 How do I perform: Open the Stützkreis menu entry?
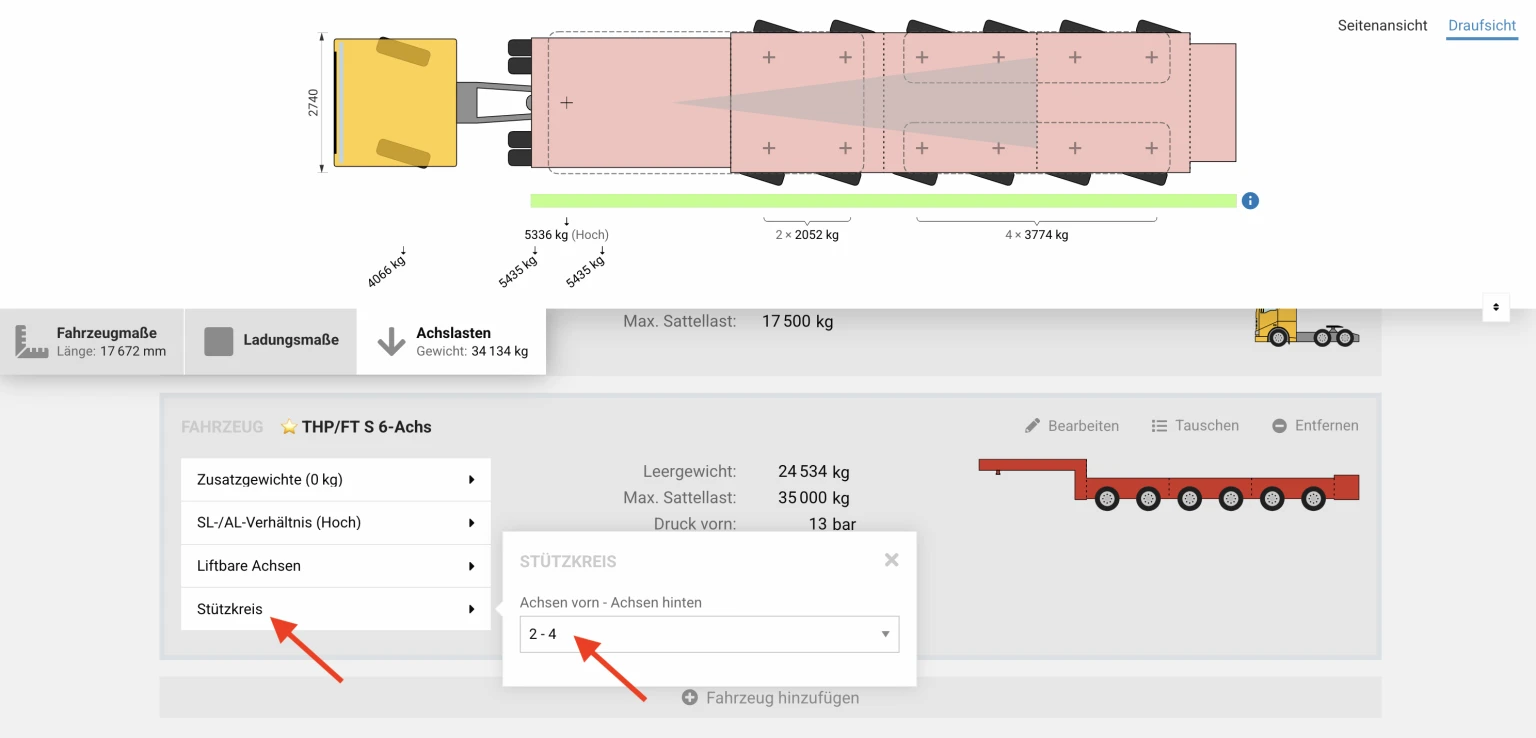pos(335,609)
